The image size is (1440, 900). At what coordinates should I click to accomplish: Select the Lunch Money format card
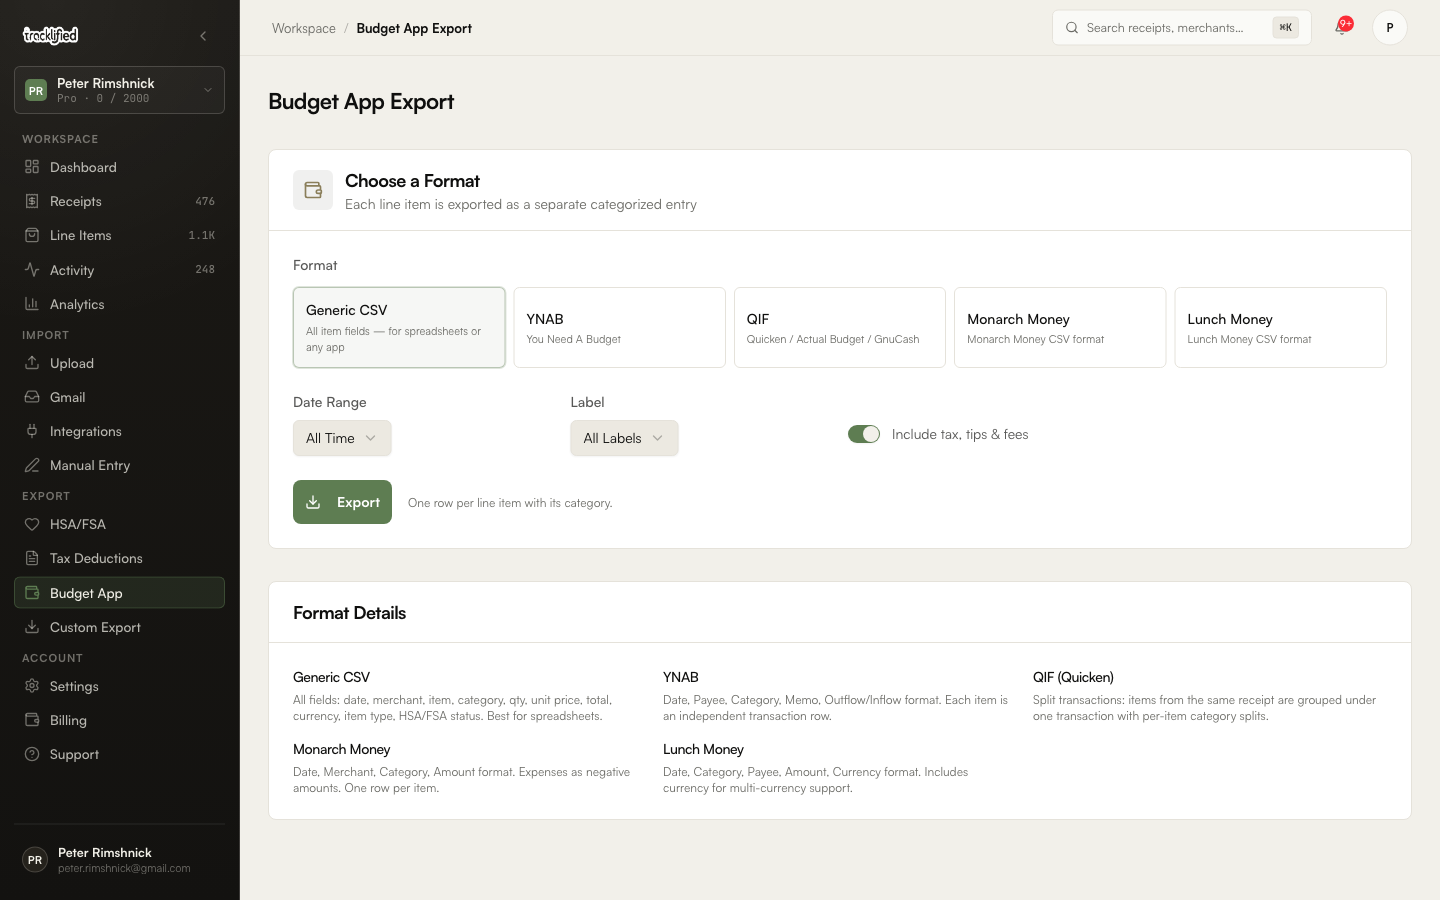click(1280, 328)
